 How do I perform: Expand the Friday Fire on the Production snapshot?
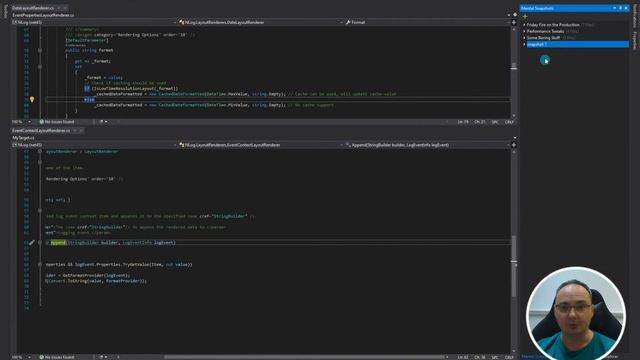(524, 25)
